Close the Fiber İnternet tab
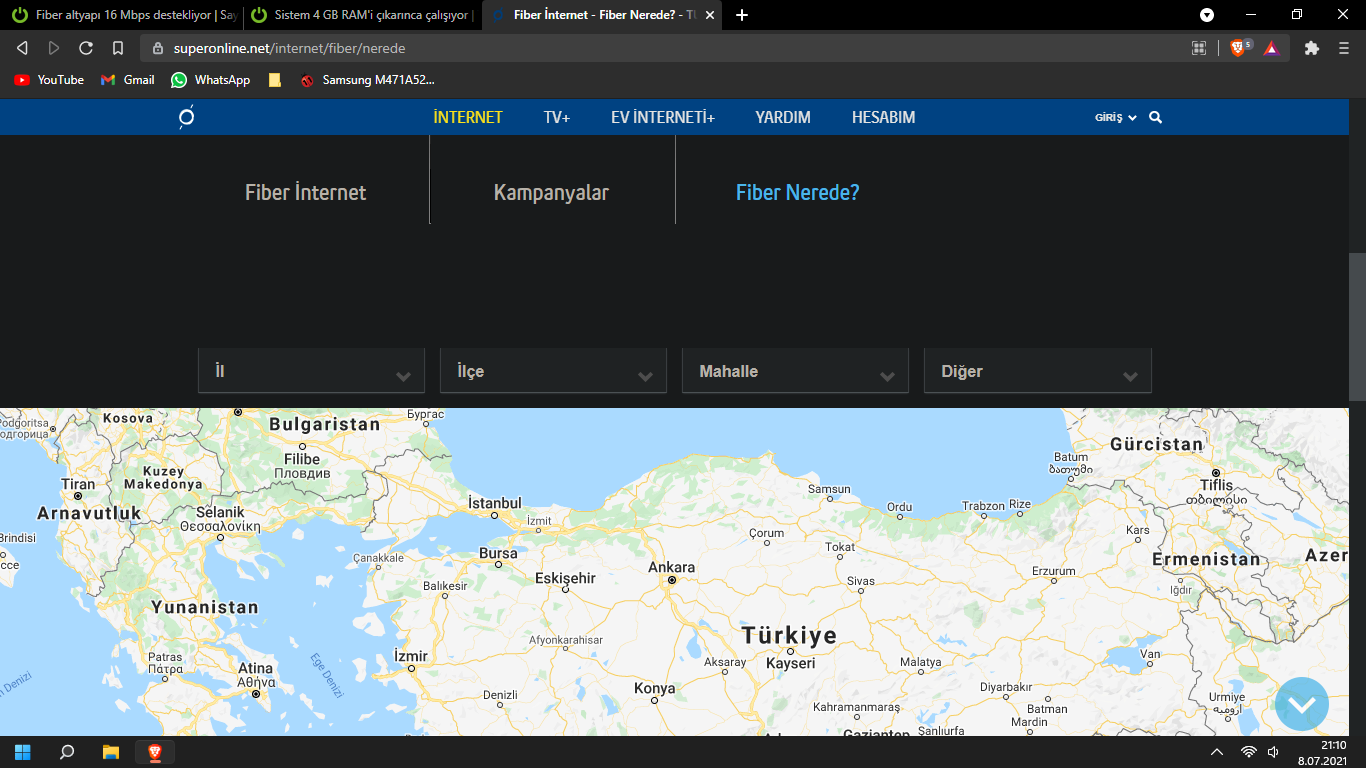This screenshot has height=768, width=1366. pyautogui.click(x=710, y=15)
